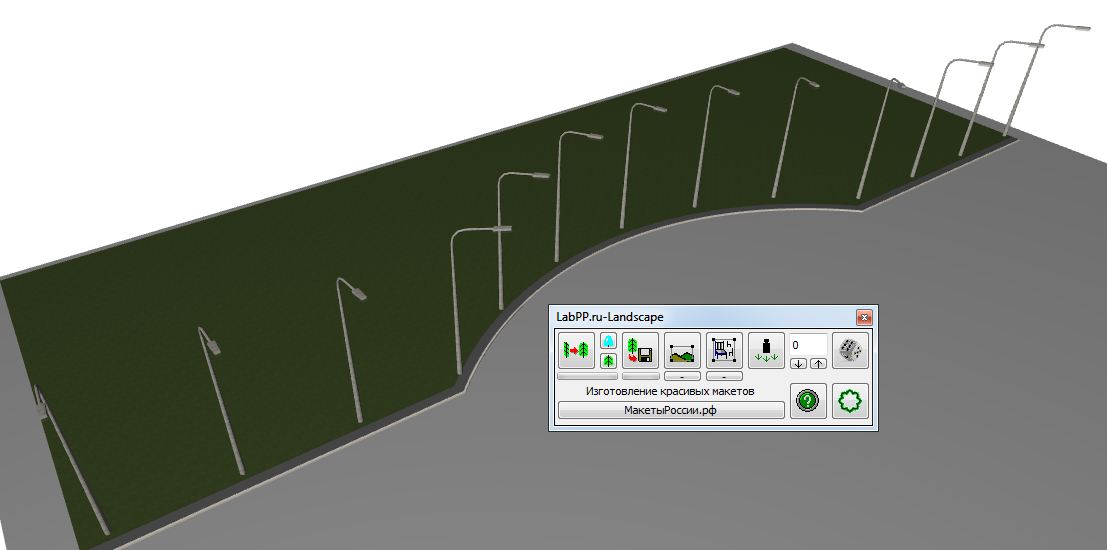Click the dice randomize icon
The height and width of the screenshot is (550, 1107).
coord(850,350)
